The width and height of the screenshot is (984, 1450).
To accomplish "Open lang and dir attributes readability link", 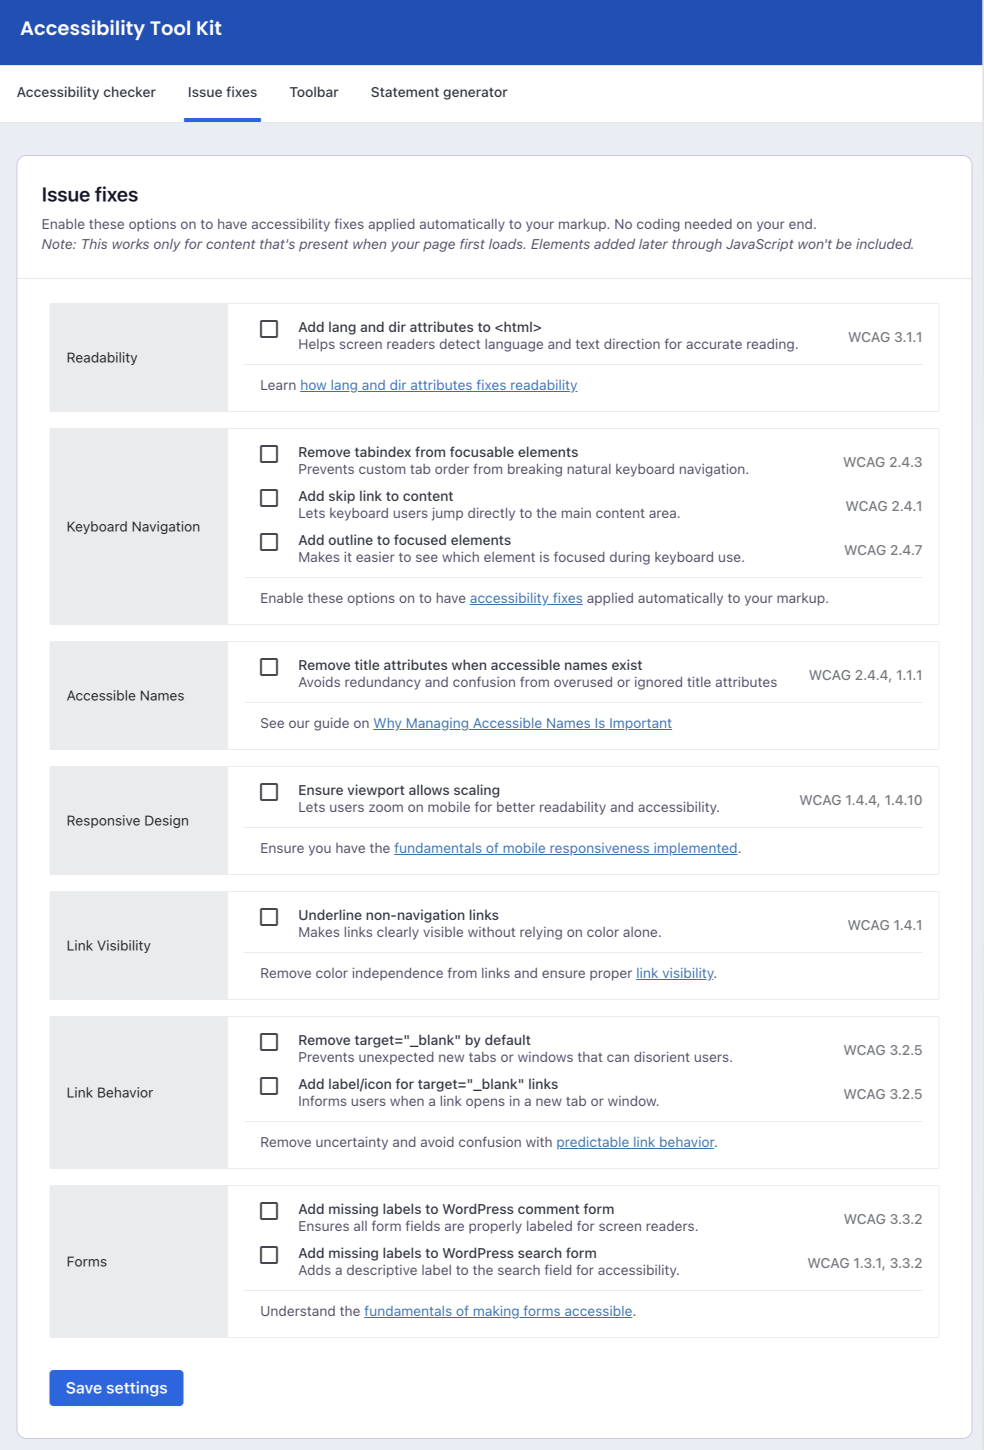I will click(438, 386).
